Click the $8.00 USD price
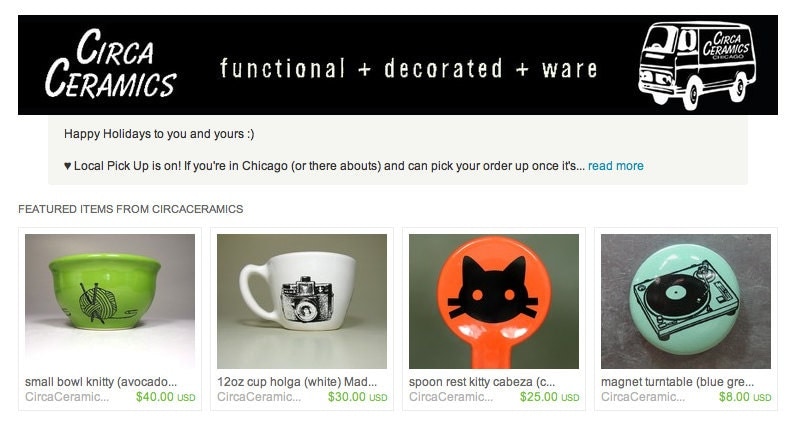The image size is (794, 424). point(745,397)
